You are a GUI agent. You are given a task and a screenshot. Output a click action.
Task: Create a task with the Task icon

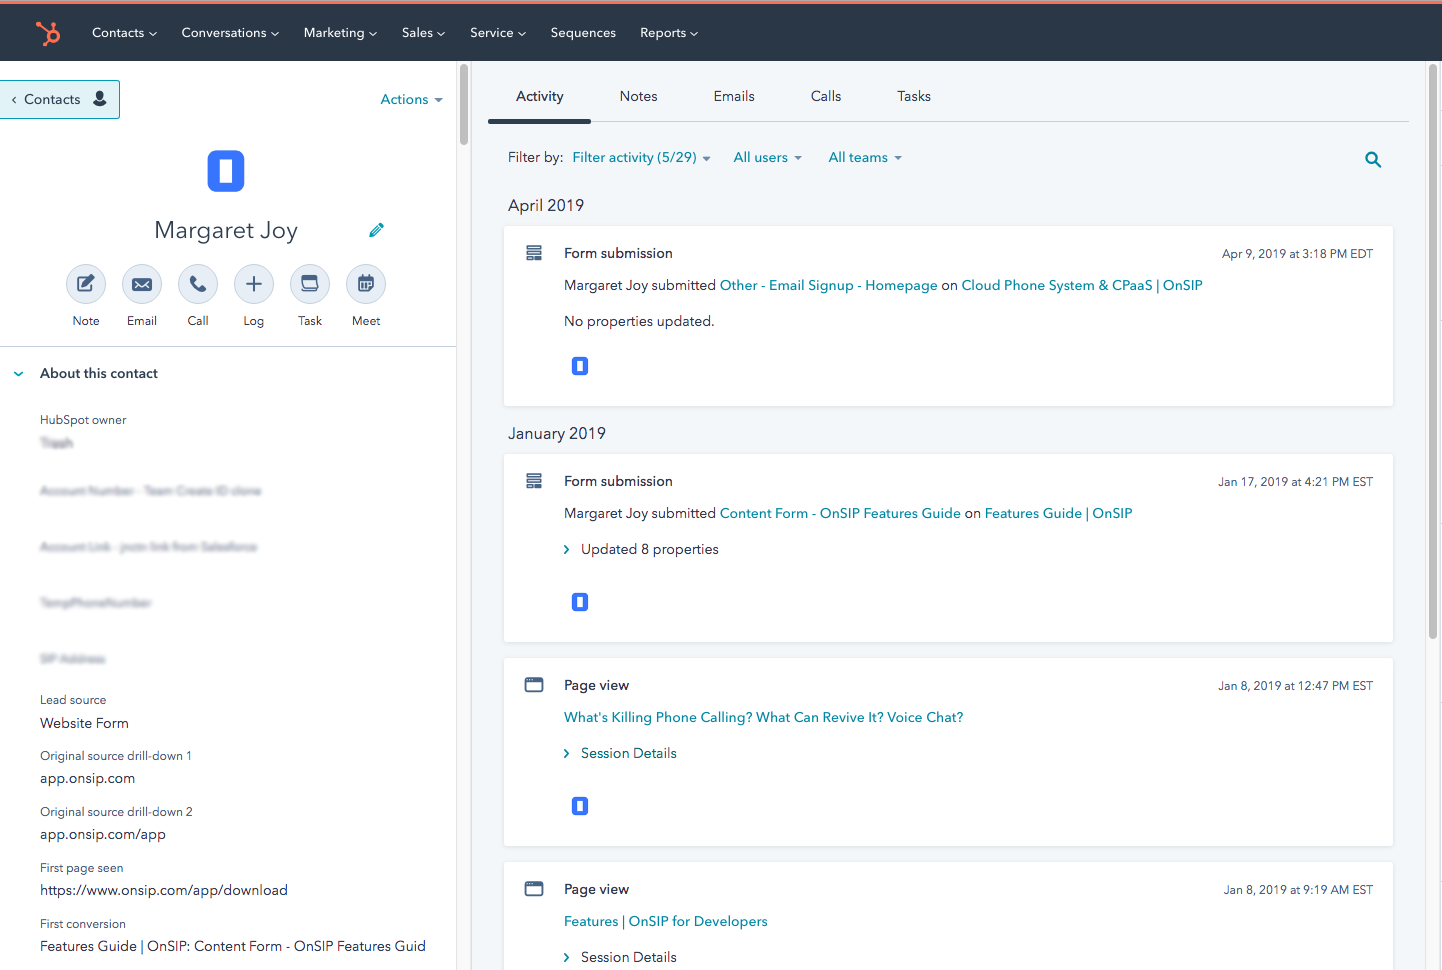click(x=310, y=285)
